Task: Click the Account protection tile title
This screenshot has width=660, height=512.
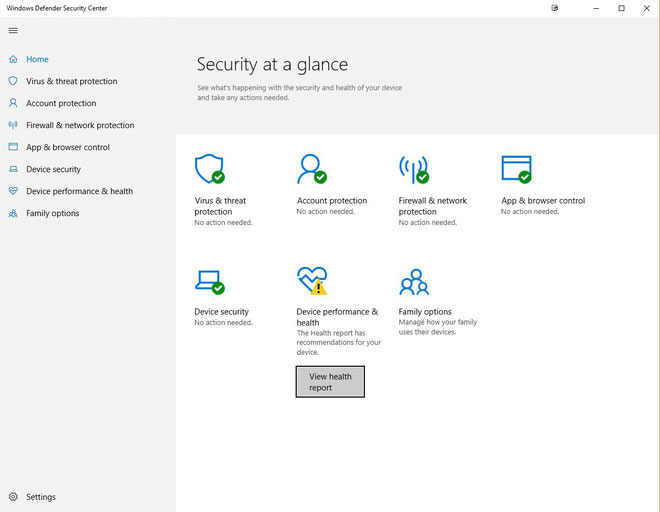Action: 332,201
